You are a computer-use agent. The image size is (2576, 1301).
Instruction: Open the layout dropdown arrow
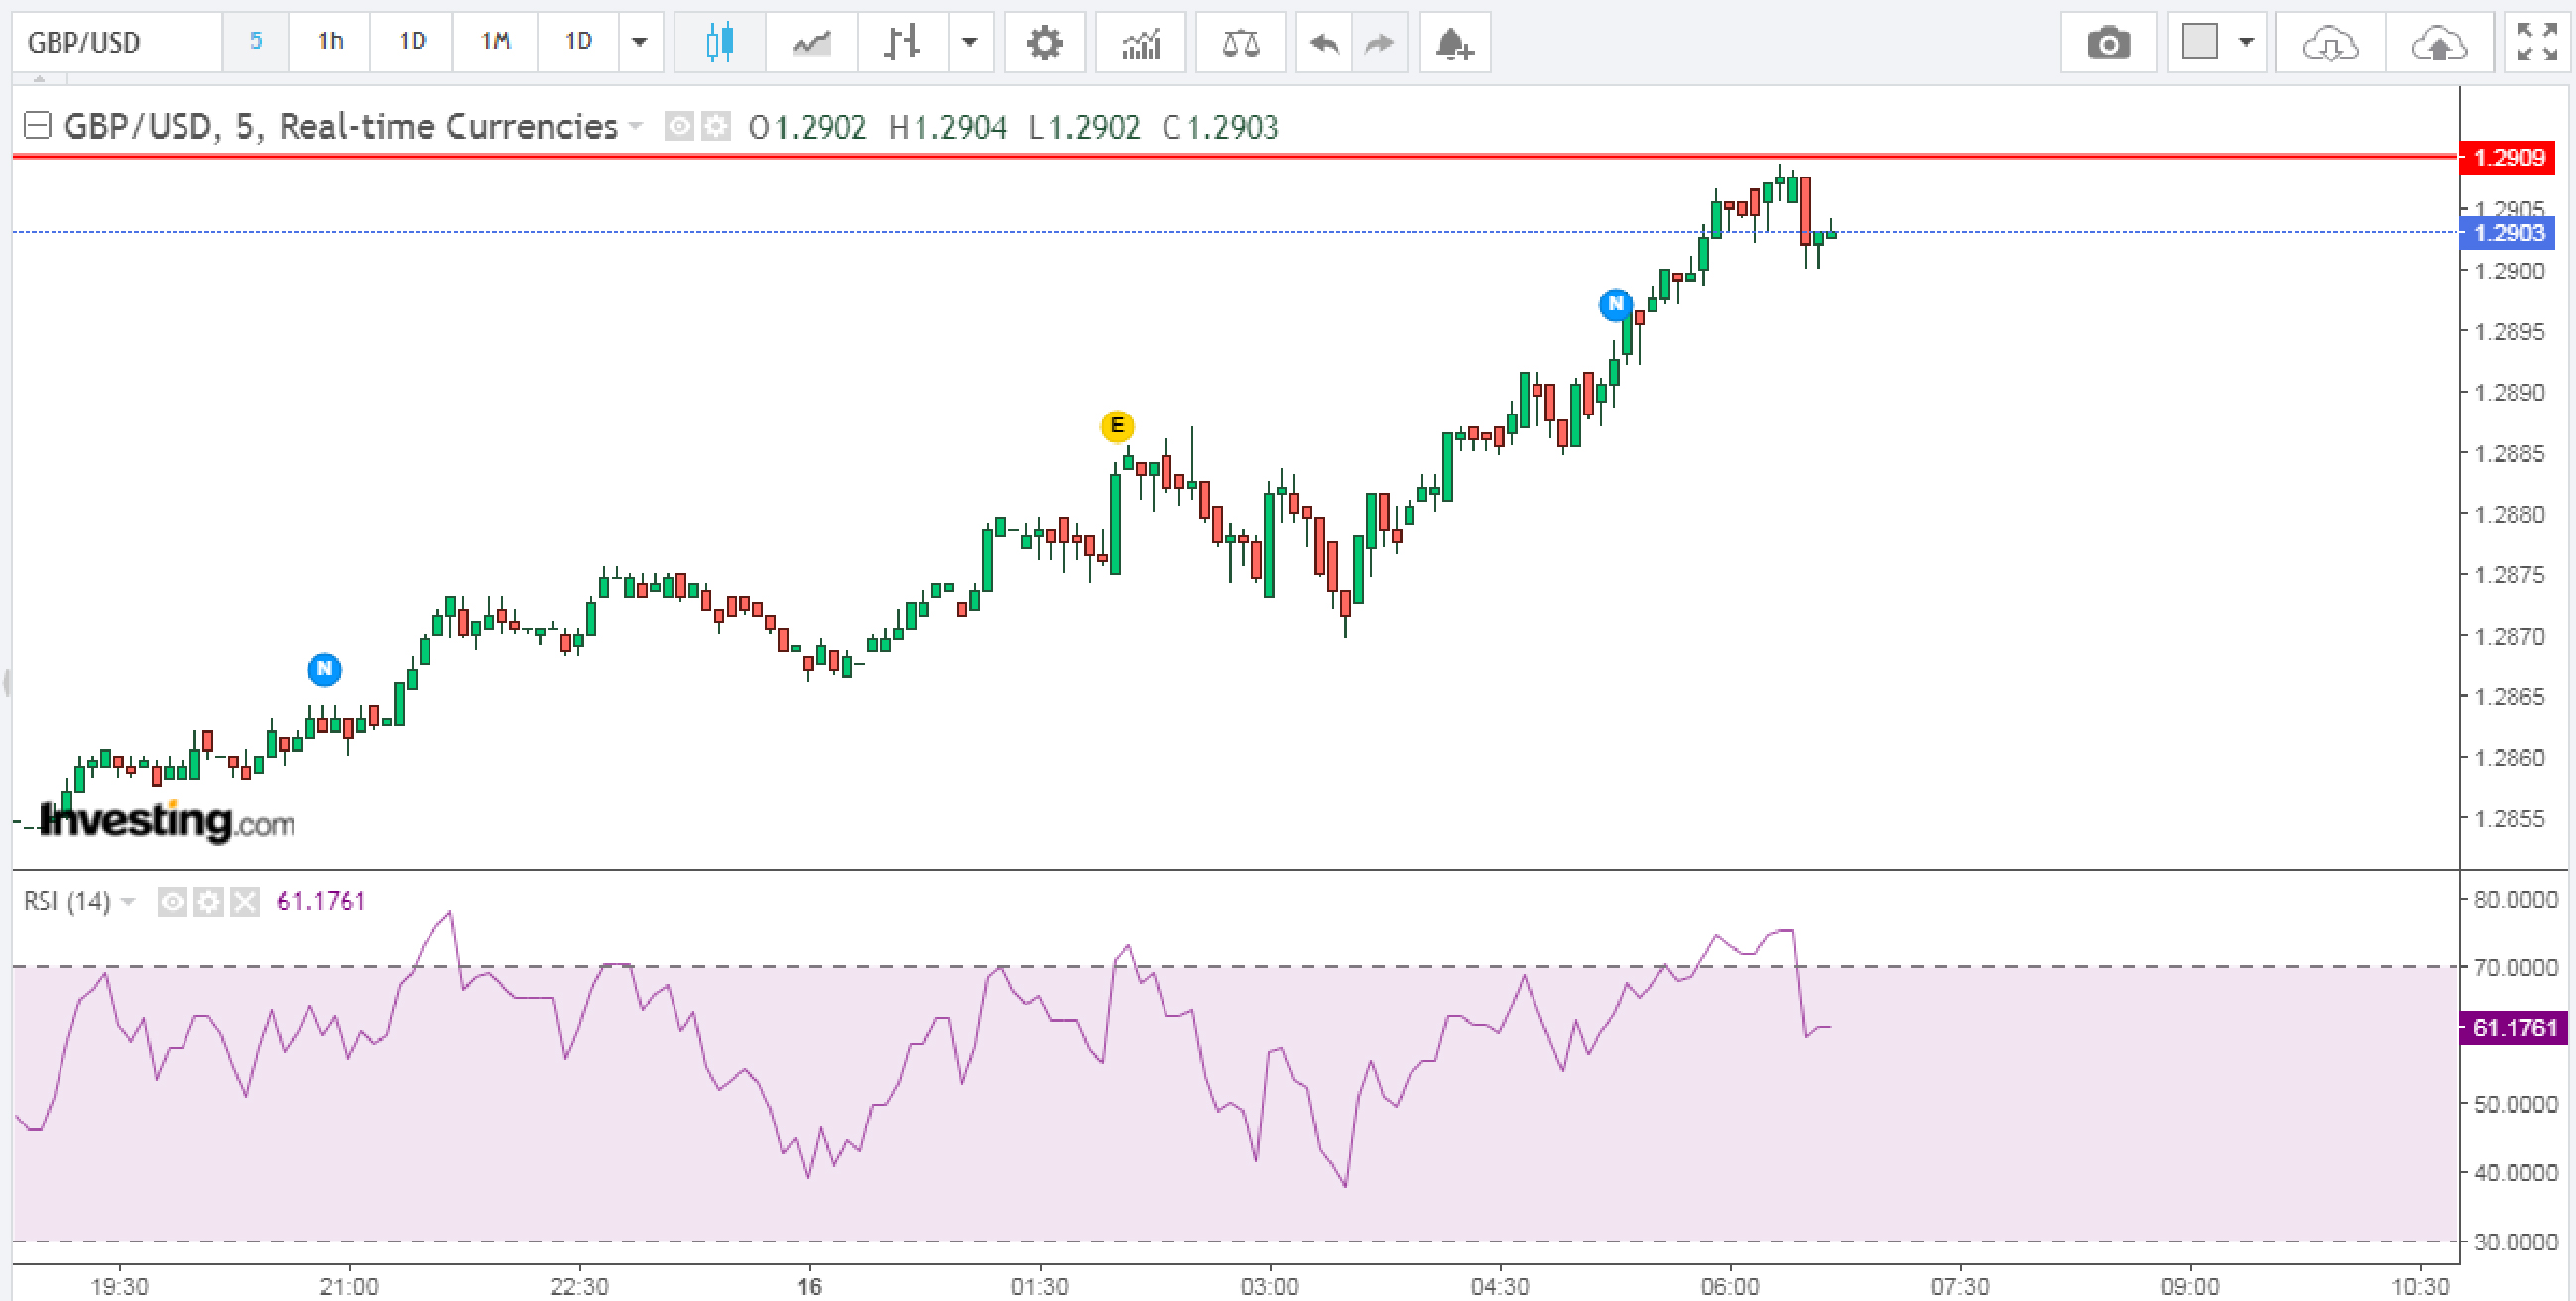[2246, 42]
